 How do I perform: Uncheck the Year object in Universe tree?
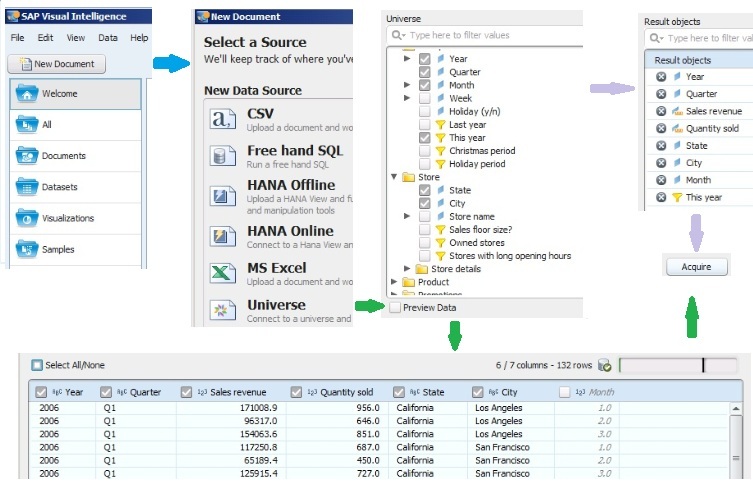point(425,59)
